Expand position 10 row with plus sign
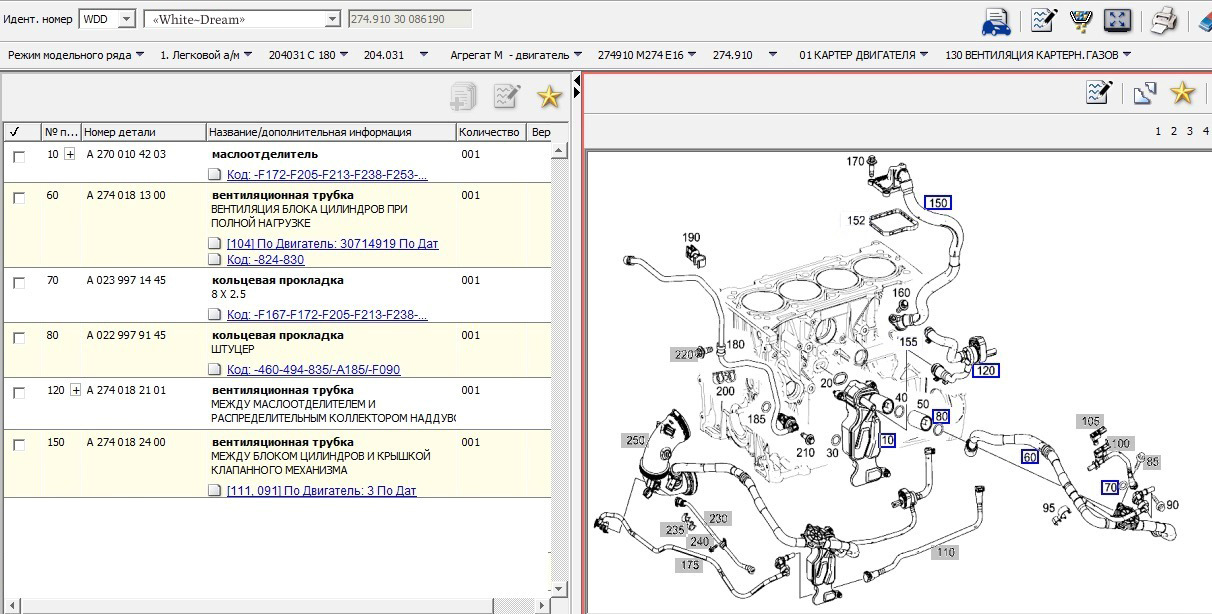Screen dimensions: 1212x614 [x=70, y=154]
